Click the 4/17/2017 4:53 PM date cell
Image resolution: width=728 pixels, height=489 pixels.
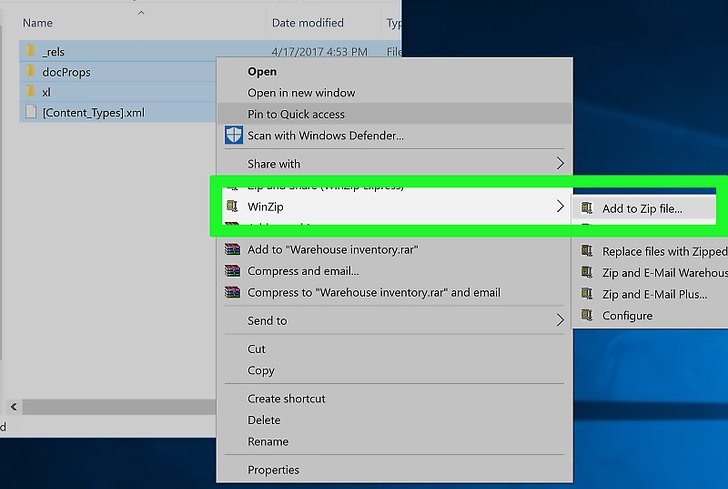(x=319, y=52)
